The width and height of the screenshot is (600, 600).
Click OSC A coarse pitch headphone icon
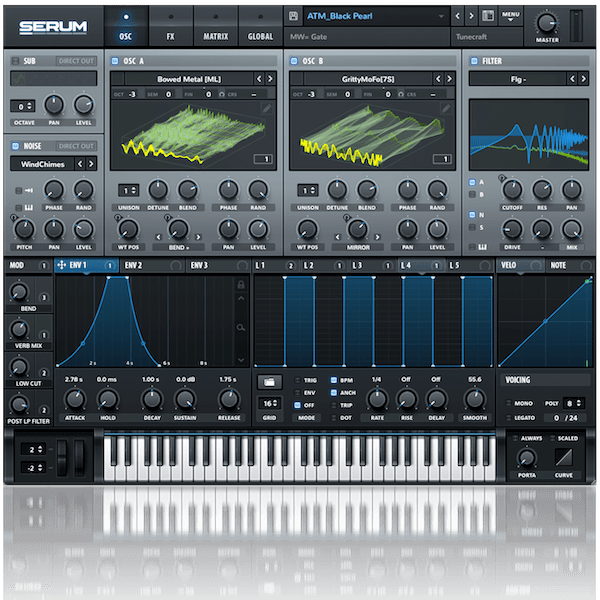(x=222, y=94)
